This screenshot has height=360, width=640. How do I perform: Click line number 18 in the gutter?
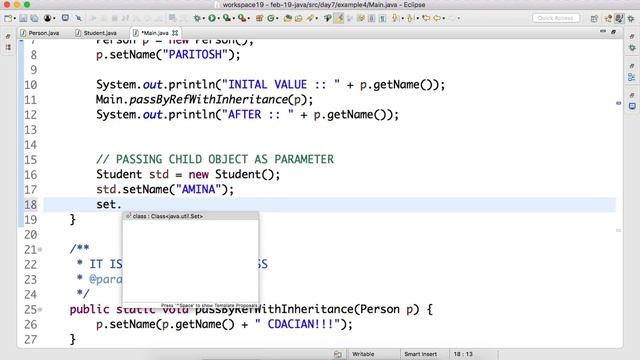[x=30, y=204]
